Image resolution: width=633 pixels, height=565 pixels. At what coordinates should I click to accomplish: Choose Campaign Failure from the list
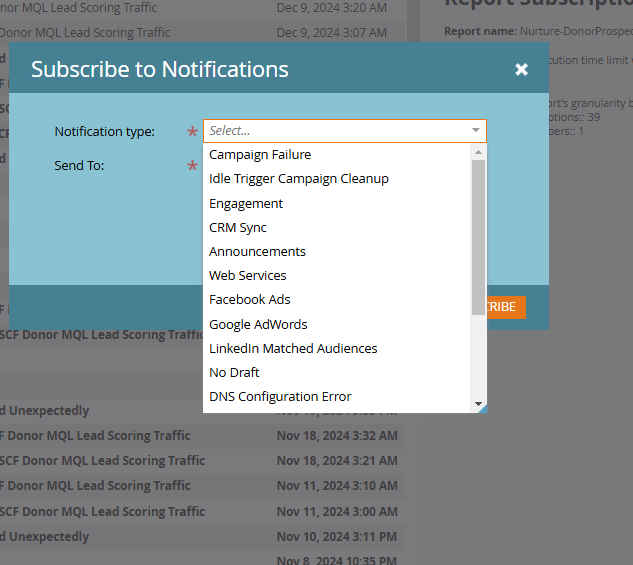336,155
